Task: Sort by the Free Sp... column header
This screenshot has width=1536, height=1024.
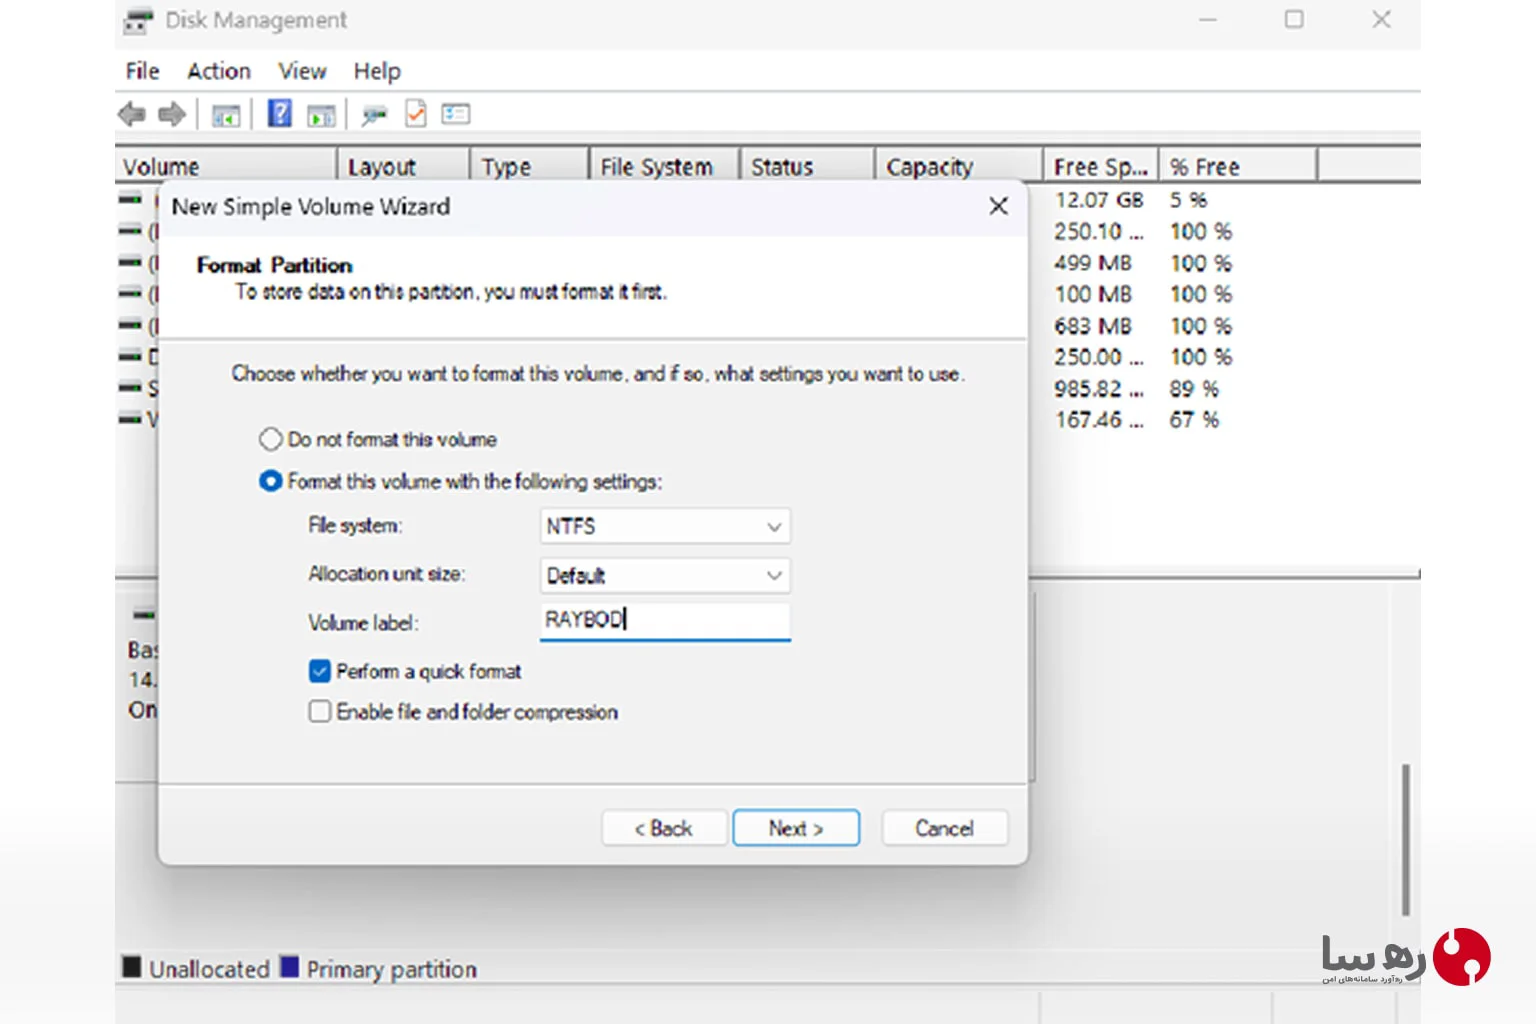Action: coord(1101,166)
